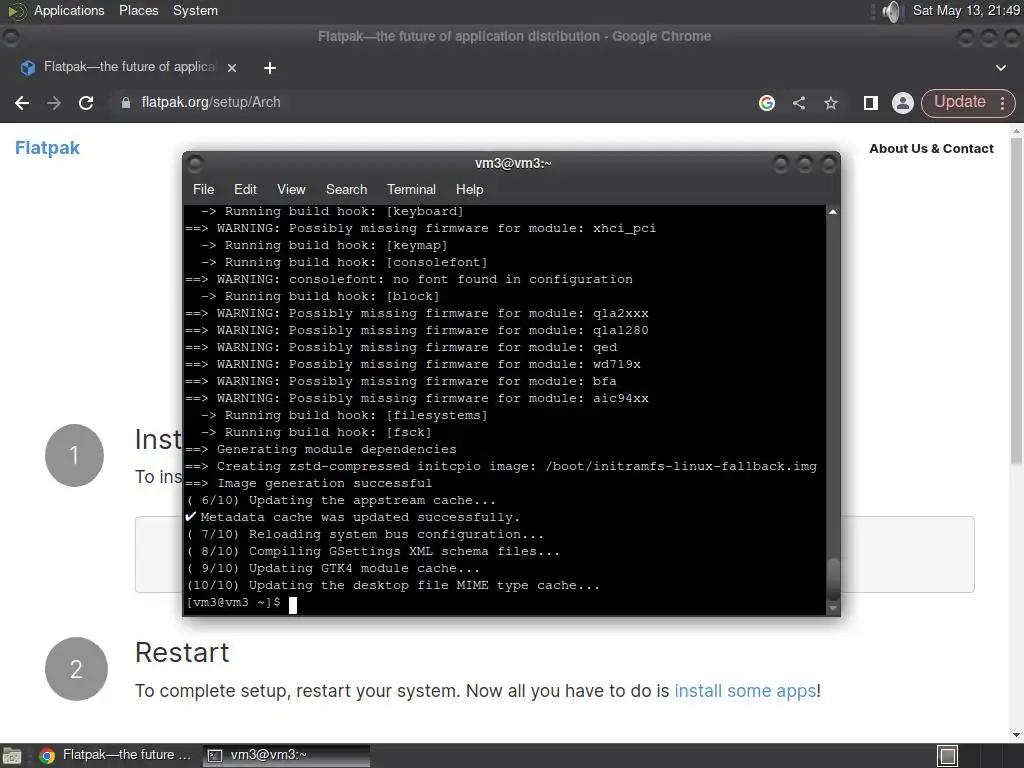Open the About Us & Contact link
This screenshot has width=1024, height=768.
pos(931,149)
